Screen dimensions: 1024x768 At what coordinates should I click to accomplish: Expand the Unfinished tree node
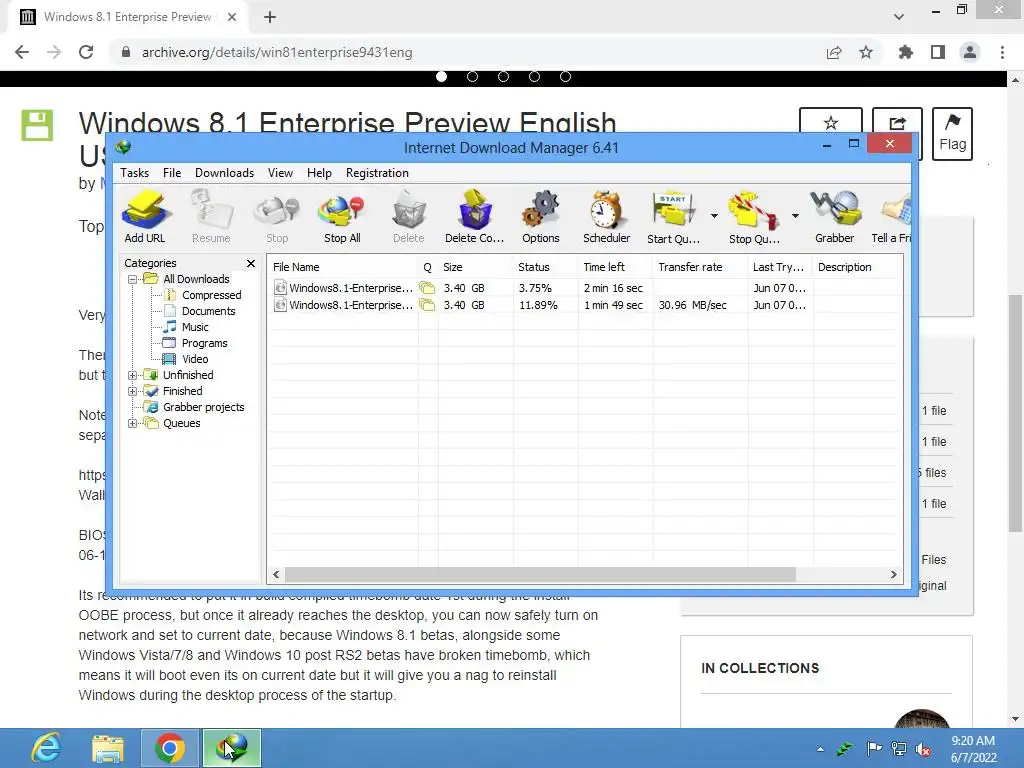point(132,376)
